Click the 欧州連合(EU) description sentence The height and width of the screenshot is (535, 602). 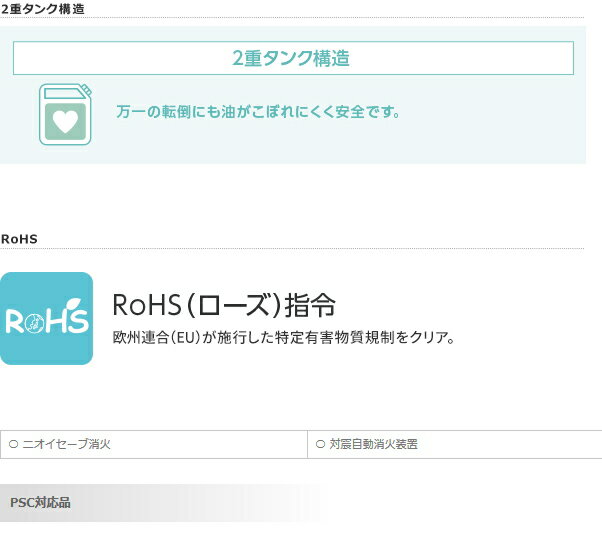coord(284,337)
